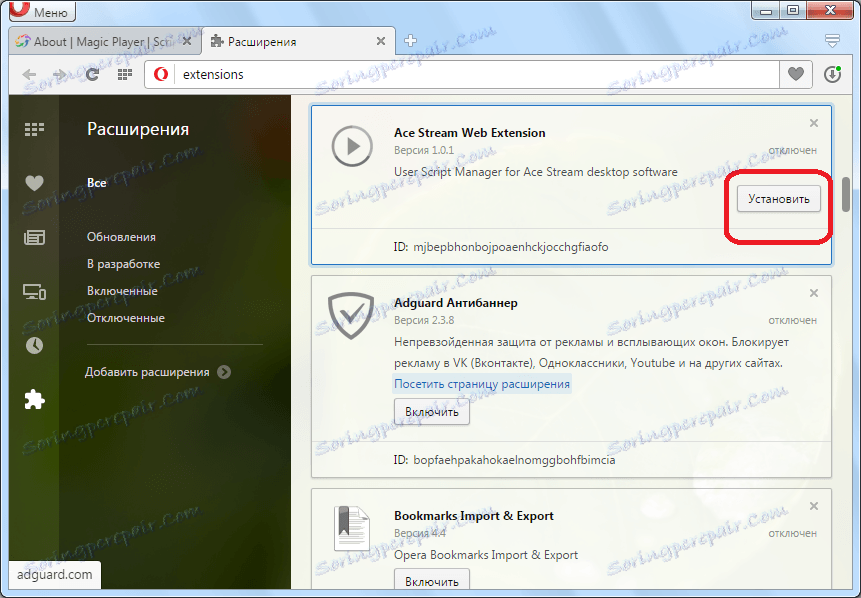This screenshot has height=598, width=861.
Task: Remove Adguard Антибаннер with its X
Action: [814, 293]
